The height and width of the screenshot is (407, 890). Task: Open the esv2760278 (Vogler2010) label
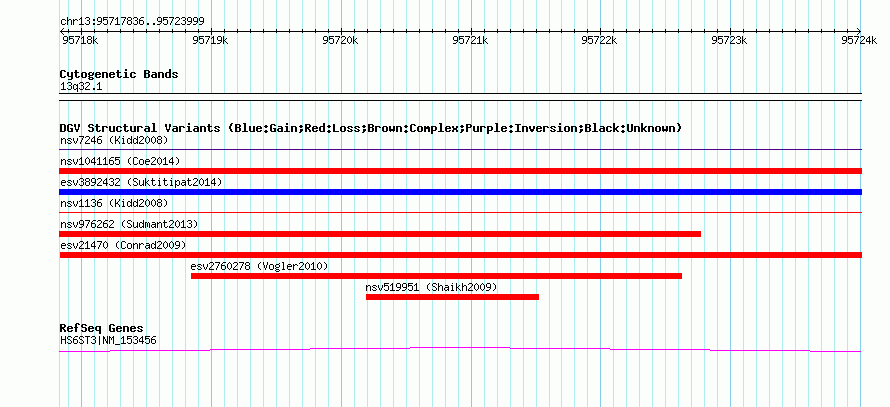tap(259, 266)
